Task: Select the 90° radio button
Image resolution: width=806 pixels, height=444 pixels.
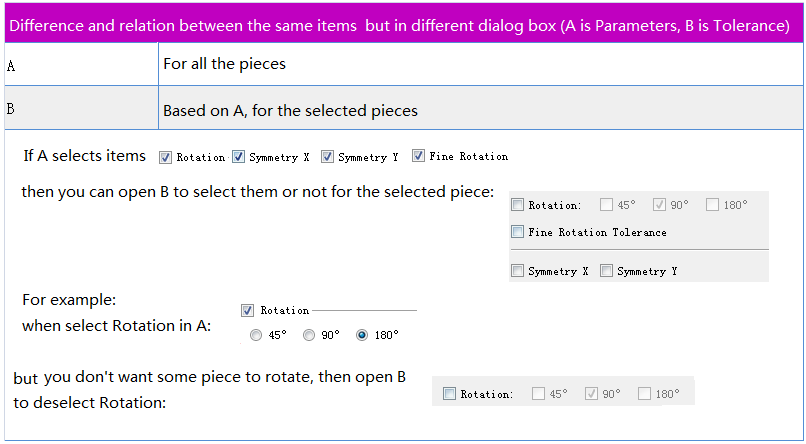Action: tap(309, 336)
